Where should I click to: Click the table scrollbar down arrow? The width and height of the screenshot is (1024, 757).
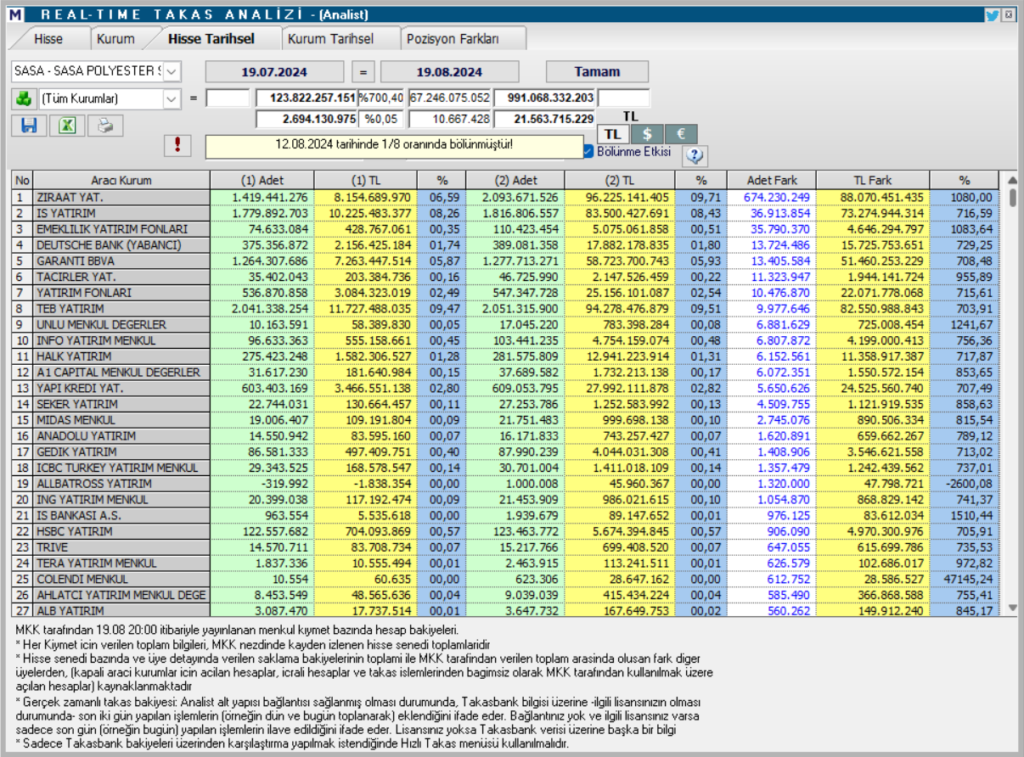(1012, 608)
